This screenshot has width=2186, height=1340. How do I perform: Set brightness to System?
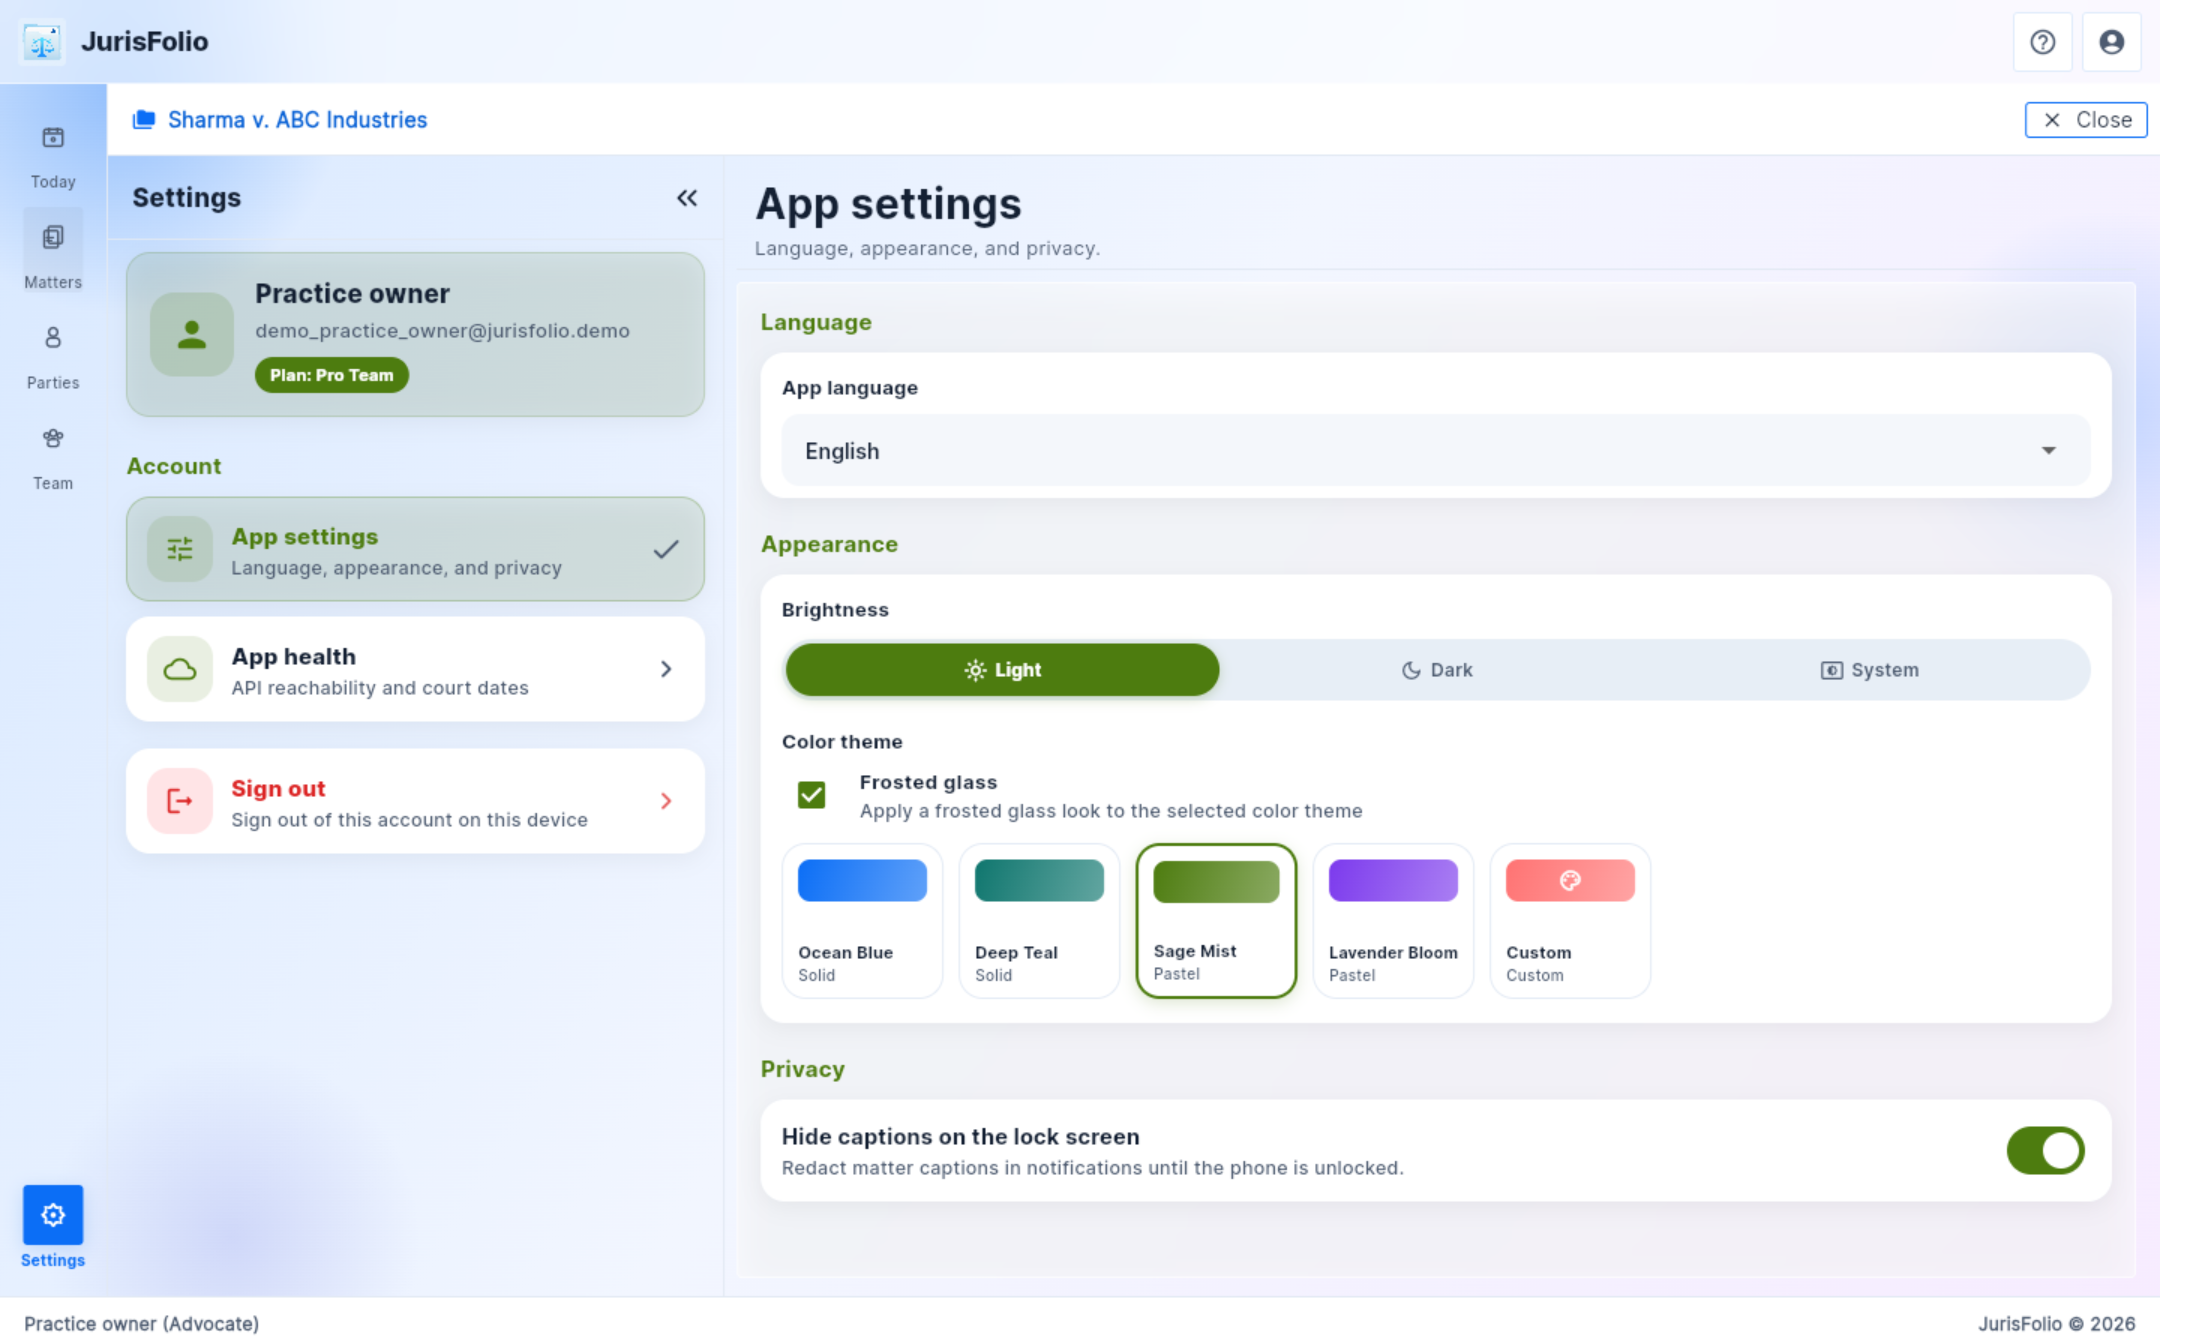[1869, 670]
